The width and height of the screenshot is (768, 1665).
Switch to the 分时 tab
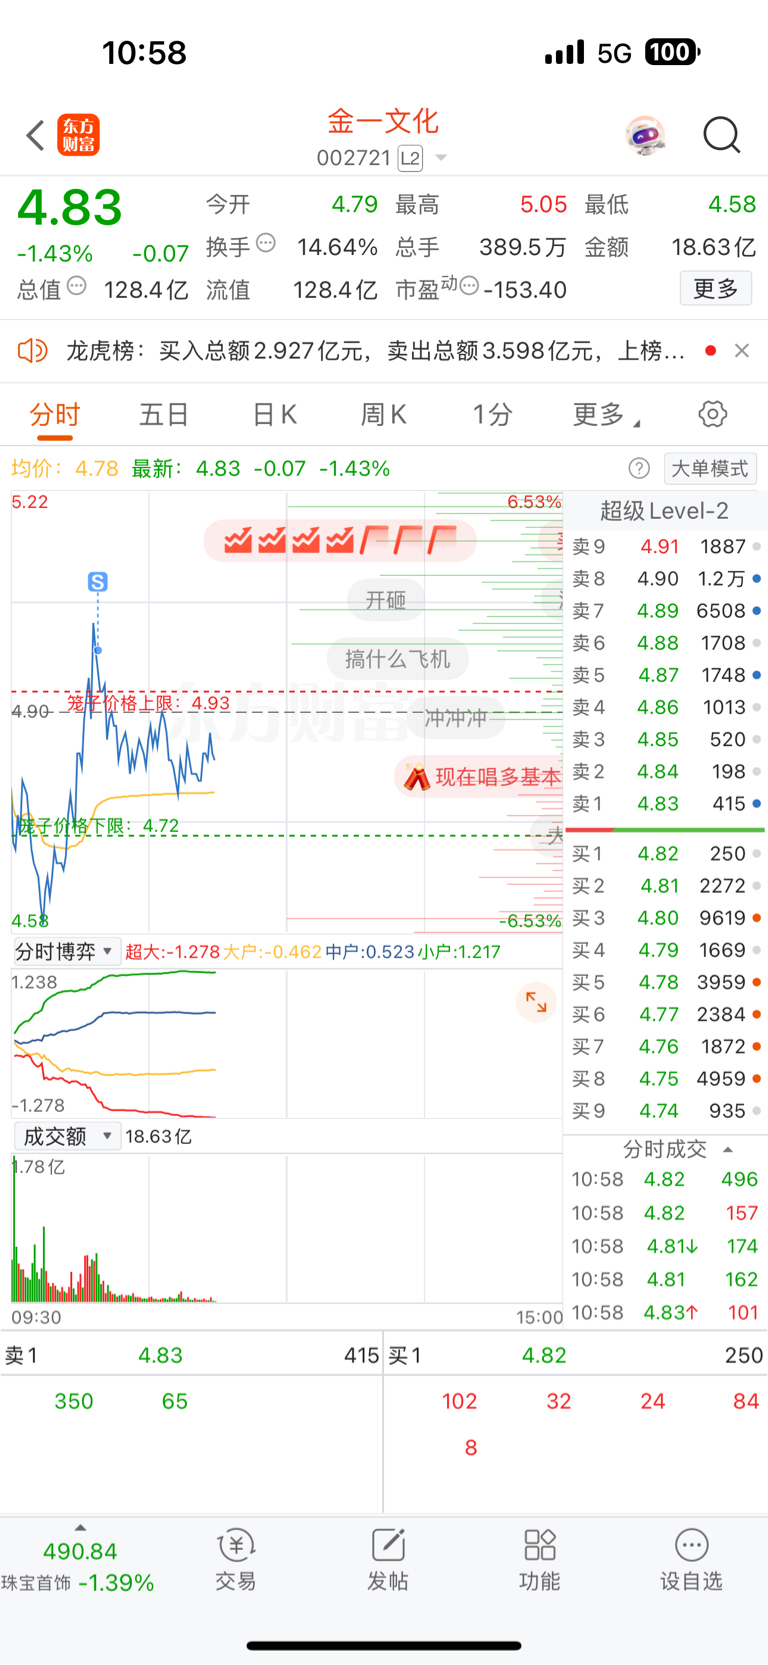pos(54,414)
